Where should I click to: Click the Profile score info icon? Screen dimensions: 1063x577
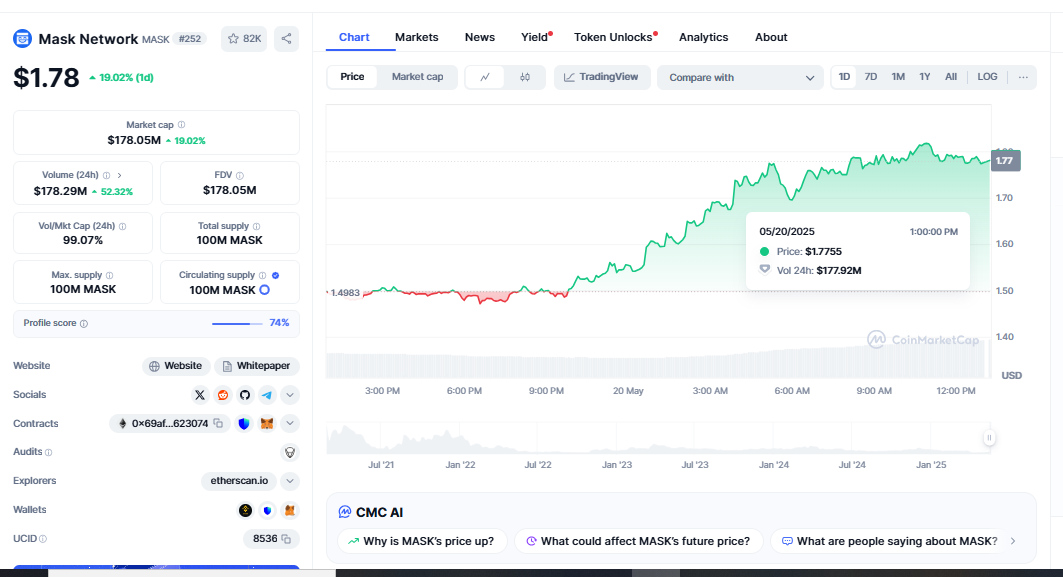84,323
